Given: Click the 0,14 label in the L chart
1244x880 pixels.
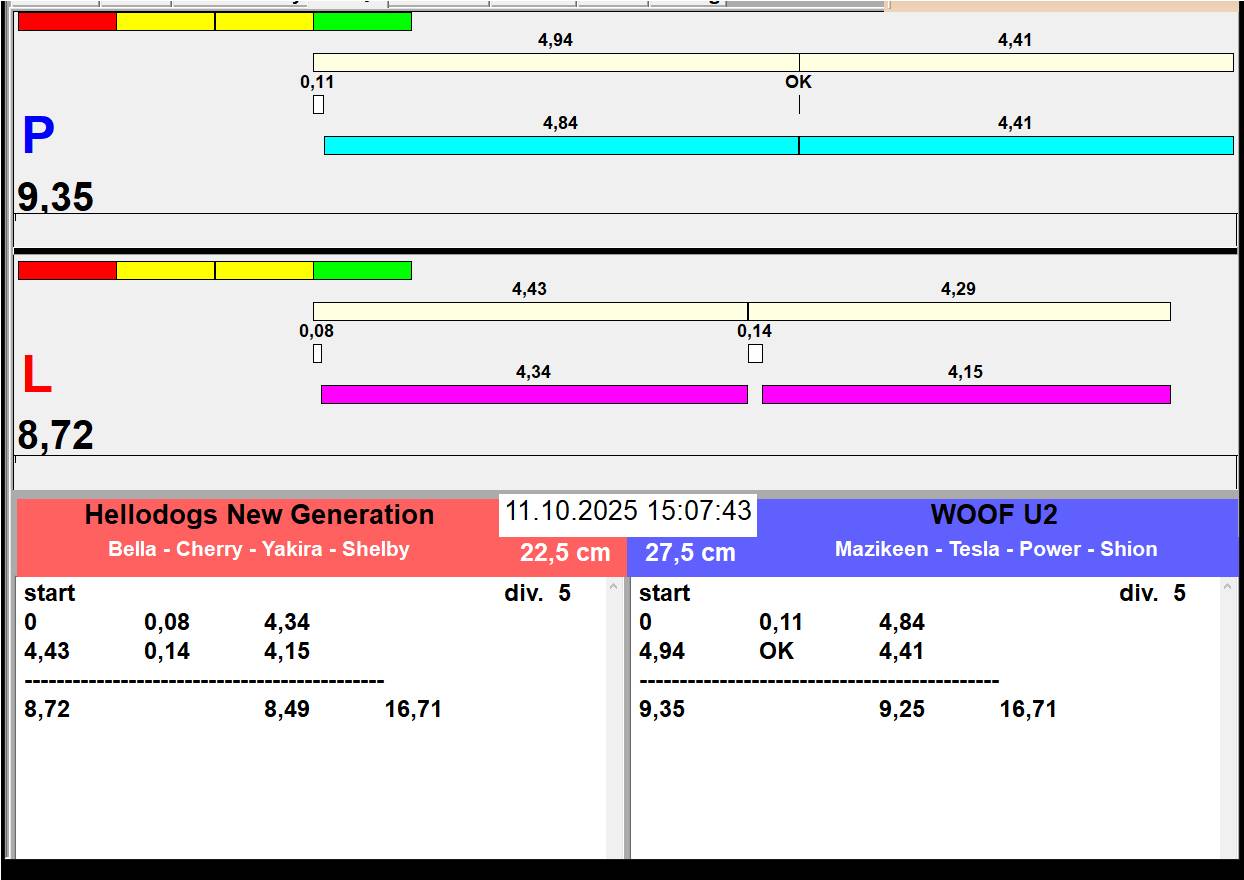Looking at the screenshot, I should point(755,331).
